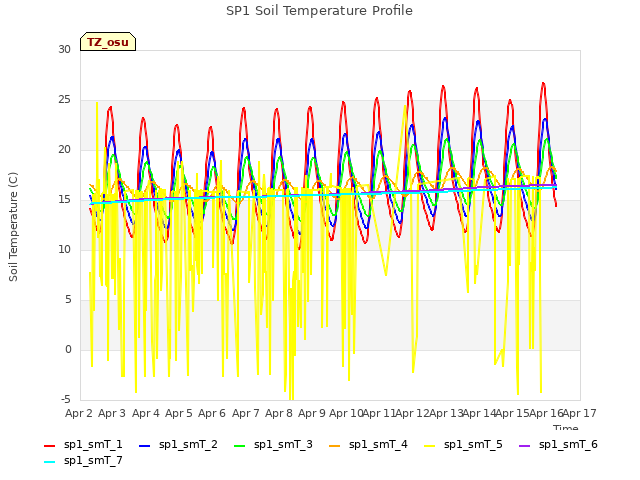Click the Apr 5 x-axis tick label
This screenshot has width=640, height=480.
pyautogui.click(x=179, y=413)
